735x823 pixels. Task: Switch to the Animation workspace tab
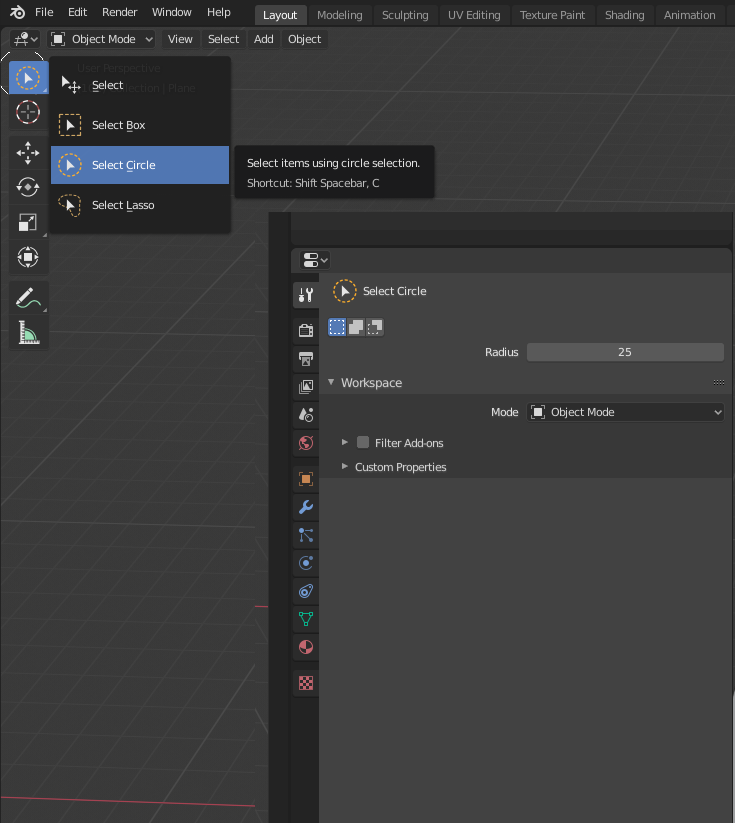[689, 15]
